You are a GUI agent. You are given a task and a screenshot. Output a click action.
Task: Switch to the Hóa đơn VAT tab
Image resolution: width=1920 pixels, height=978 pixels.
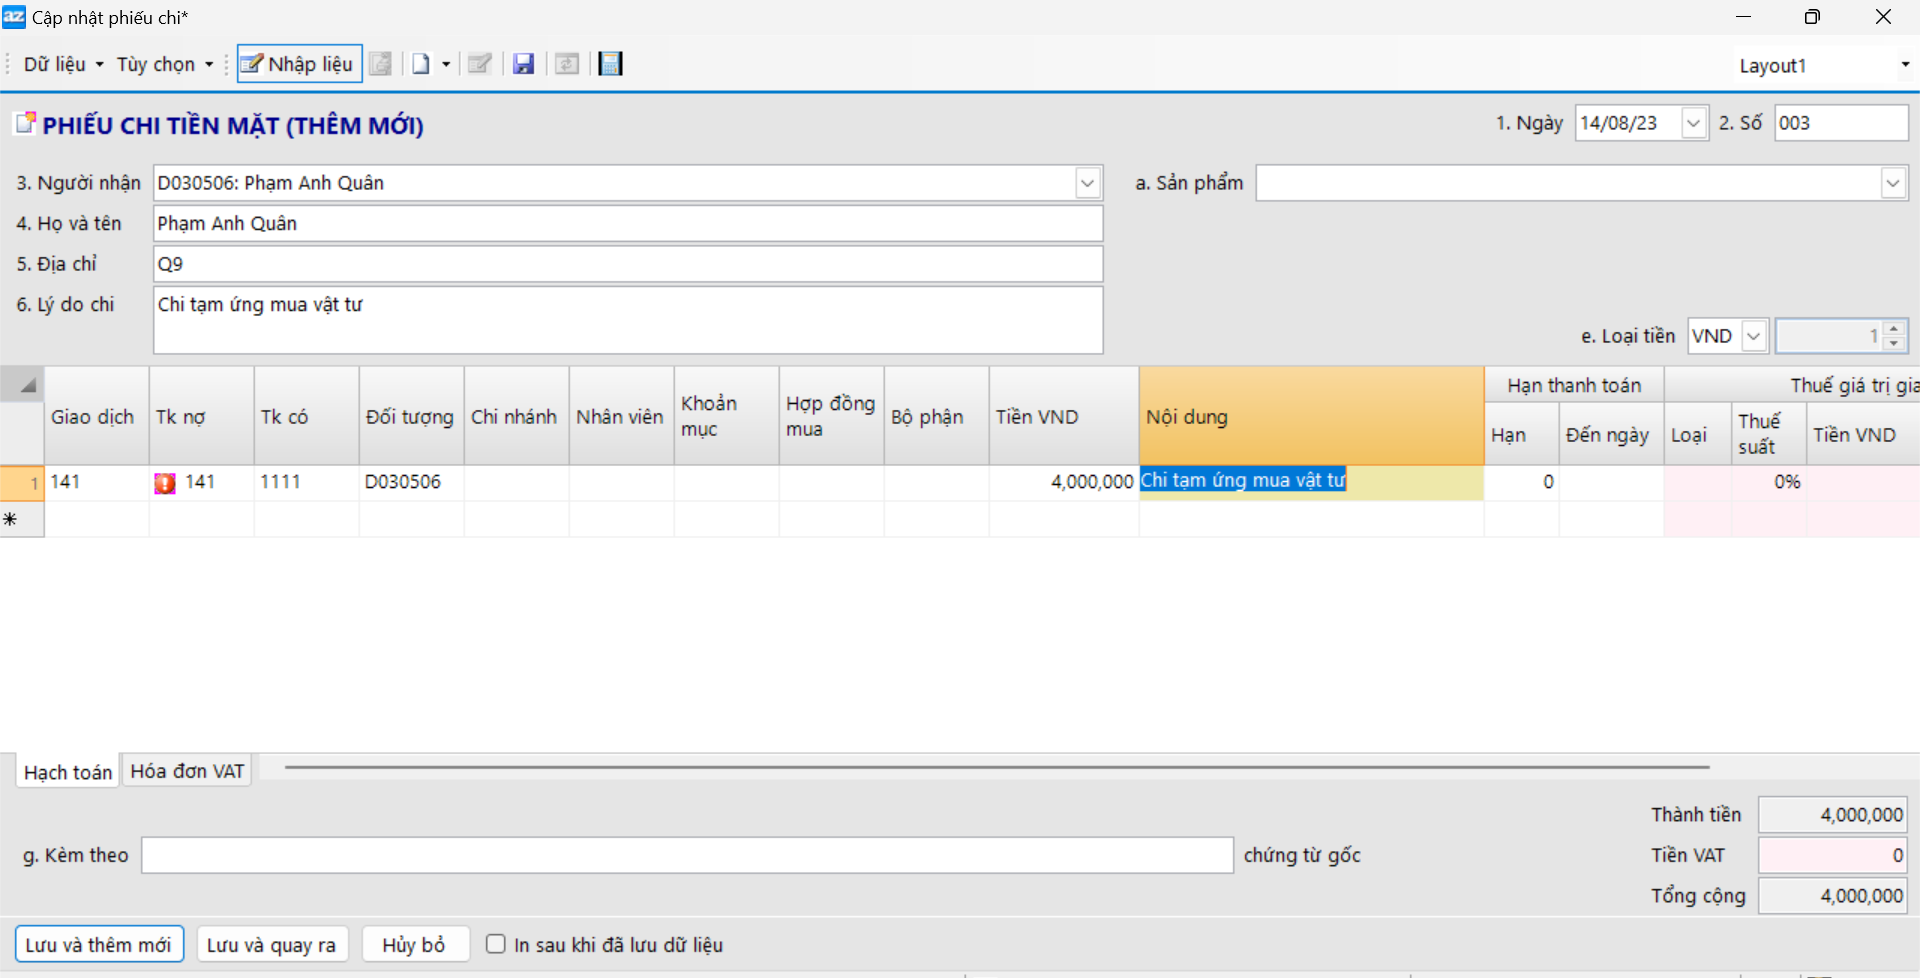point(187,771)
